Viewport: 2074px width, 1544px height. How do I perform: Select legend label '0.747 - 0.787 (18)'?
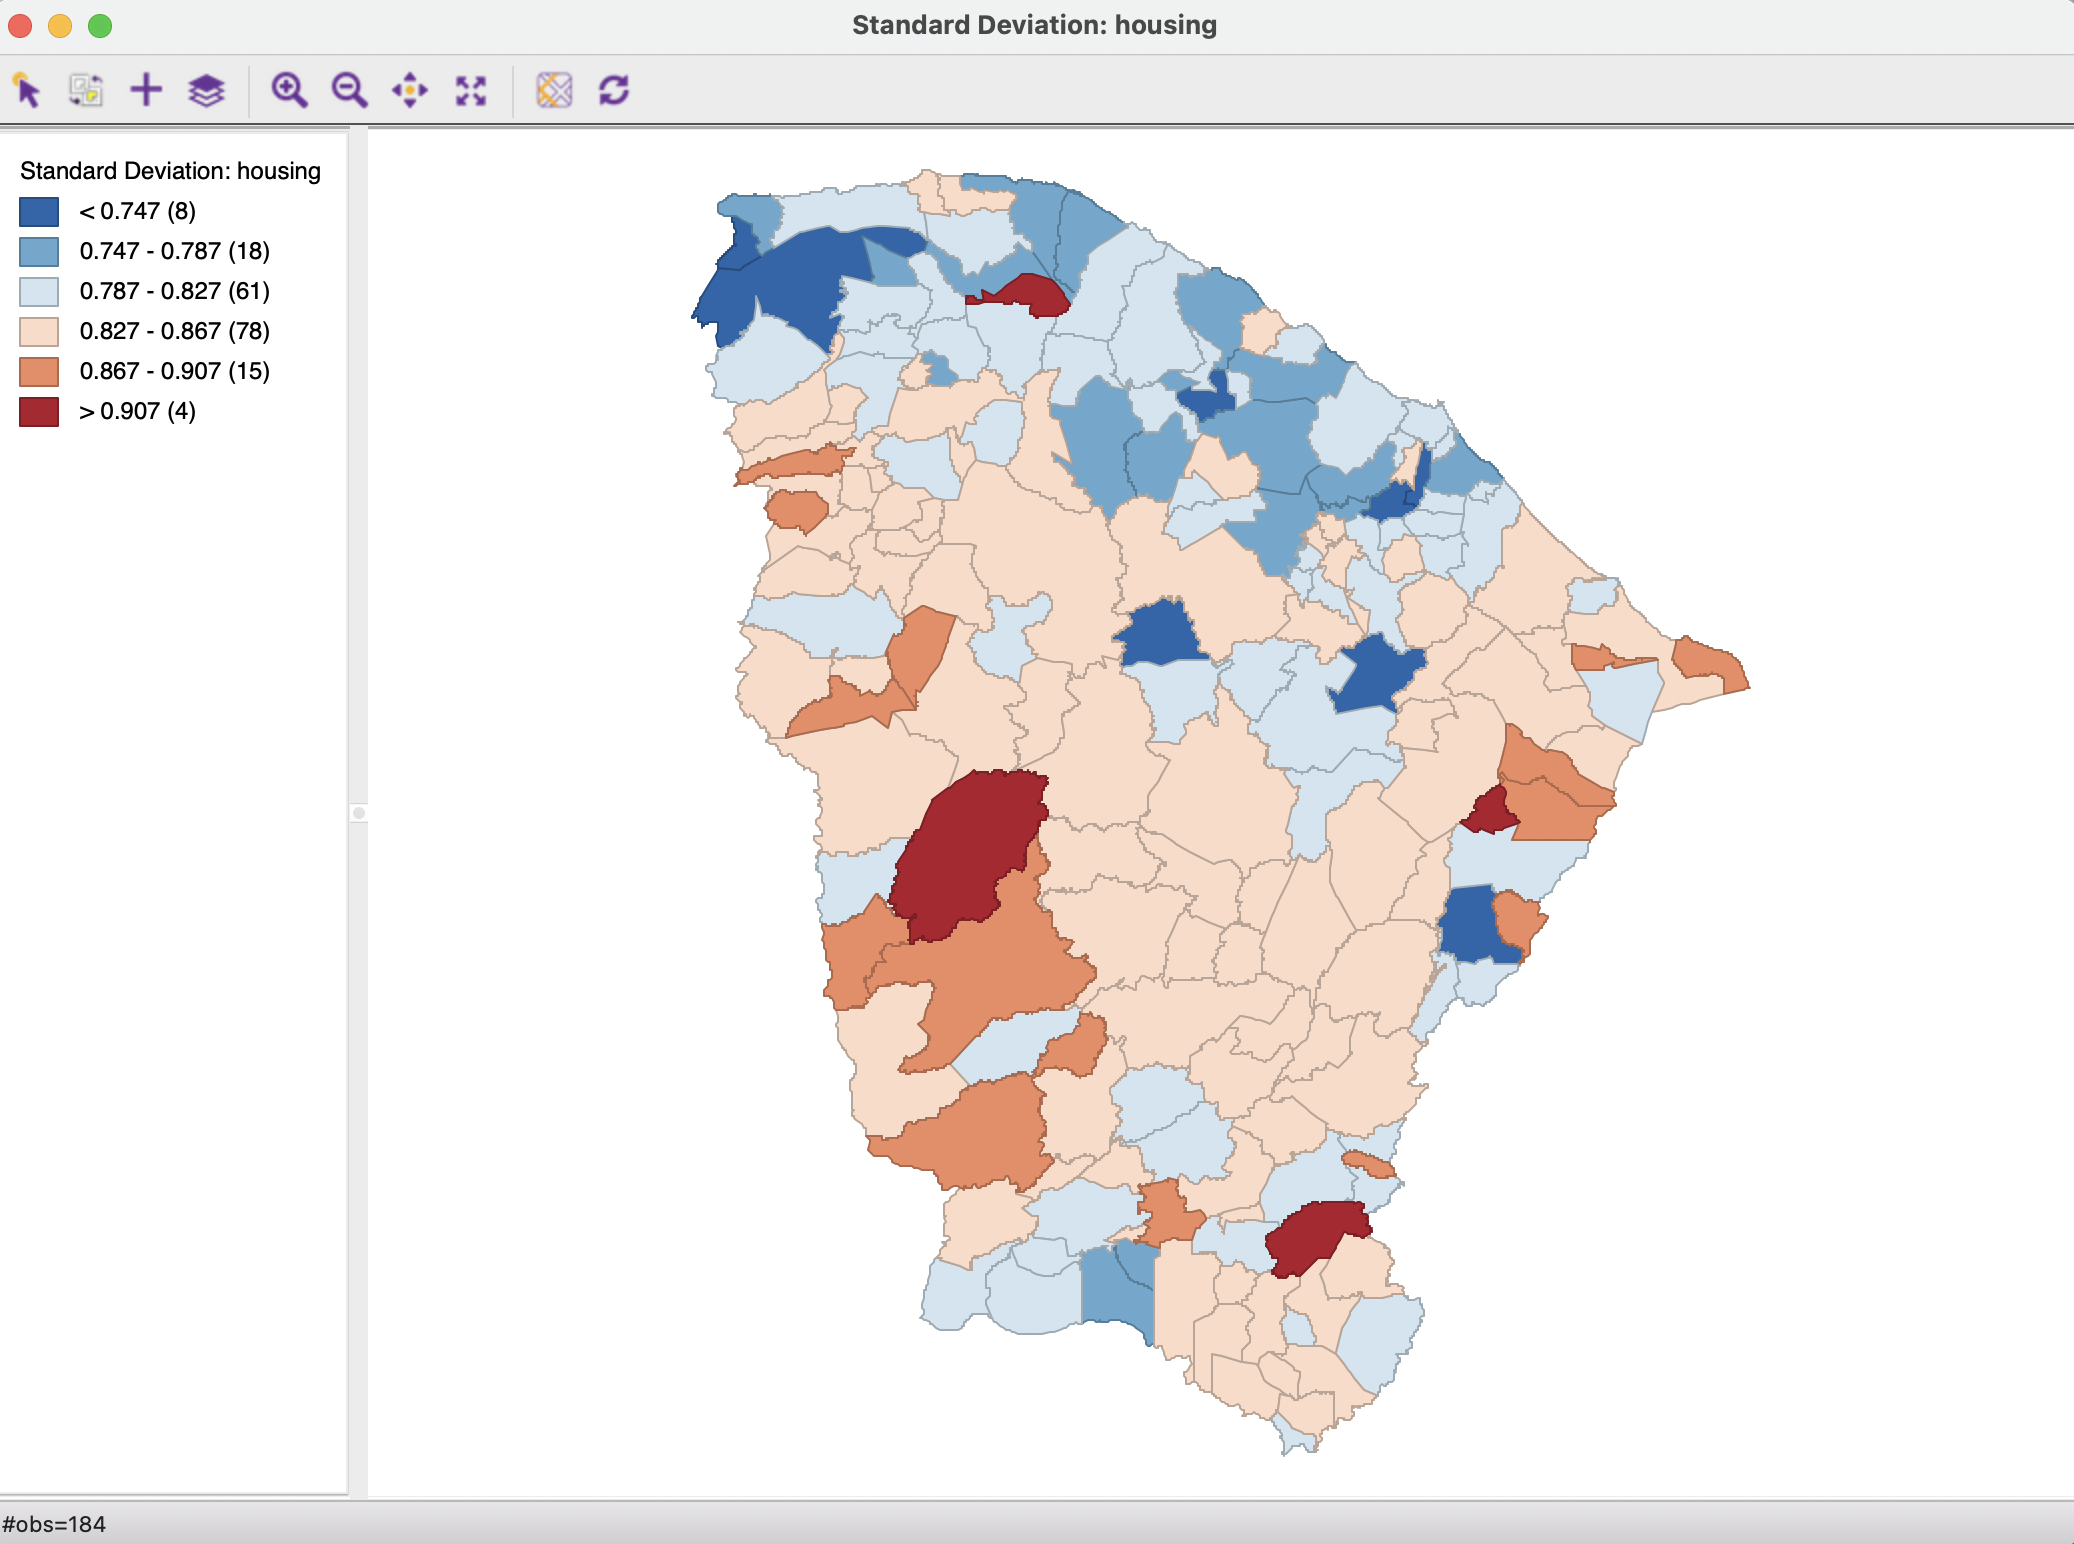(175, 251)
